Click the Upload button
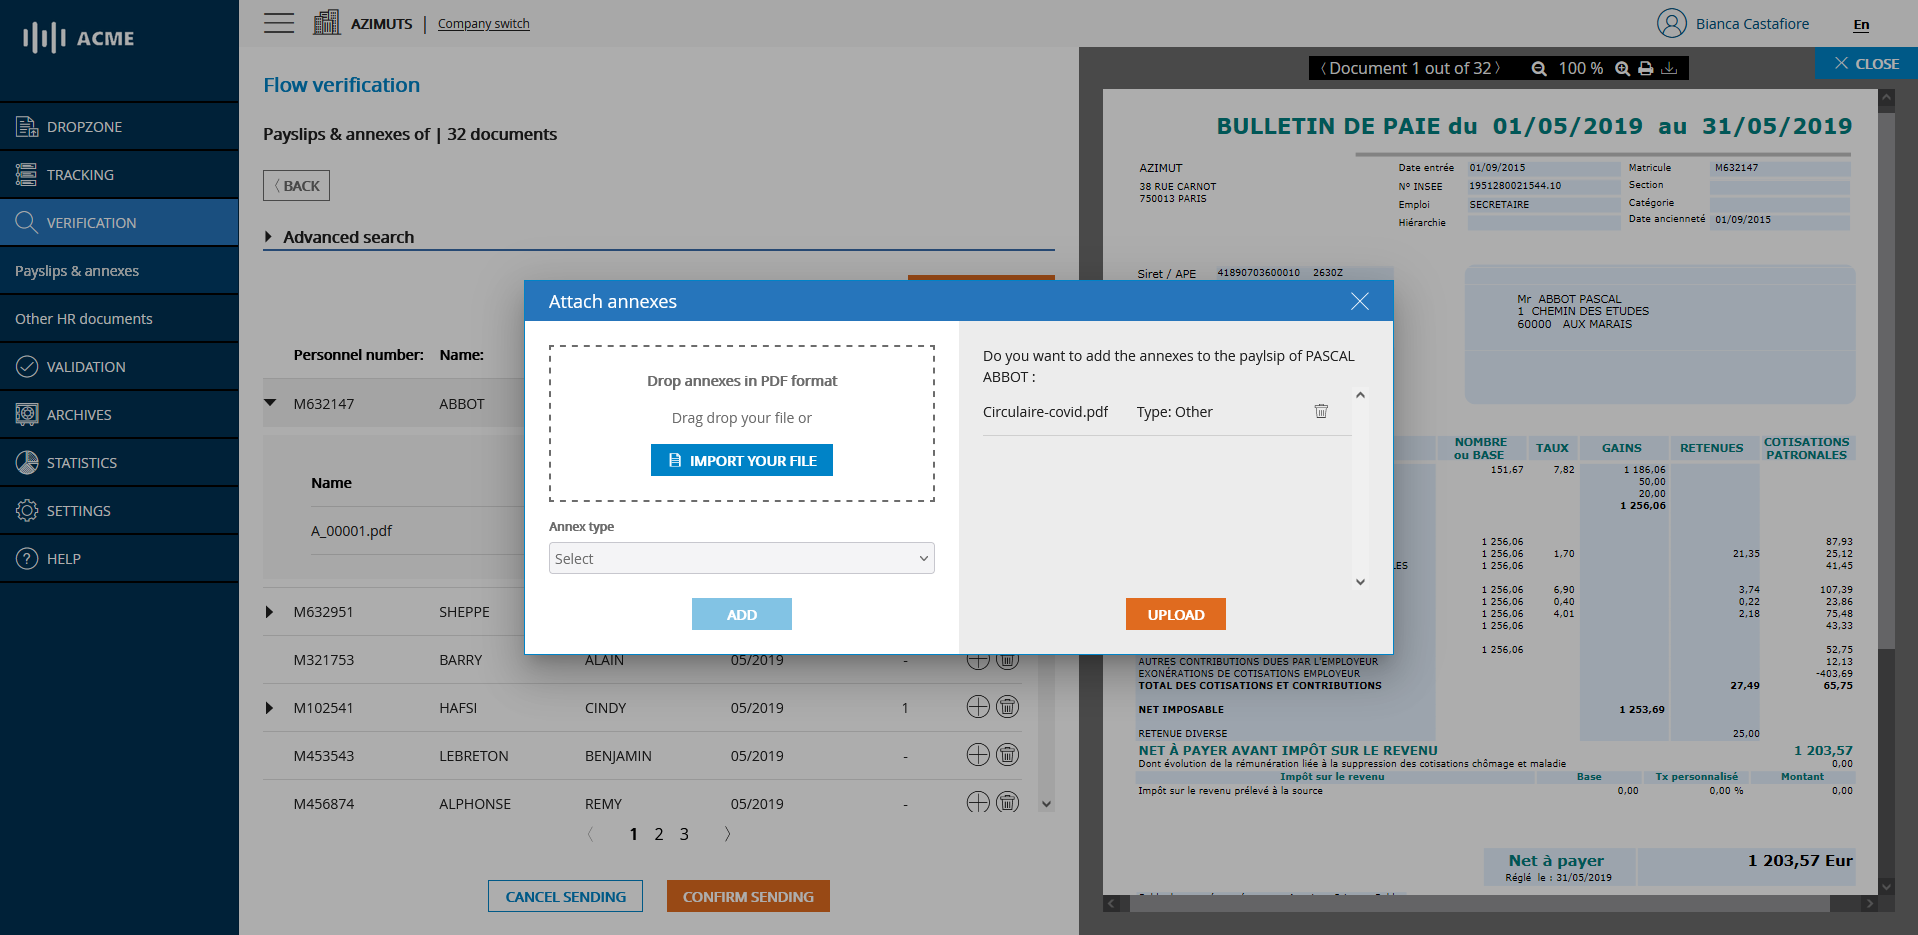This screenshot has height=935, width=1918. (1175, 614)
